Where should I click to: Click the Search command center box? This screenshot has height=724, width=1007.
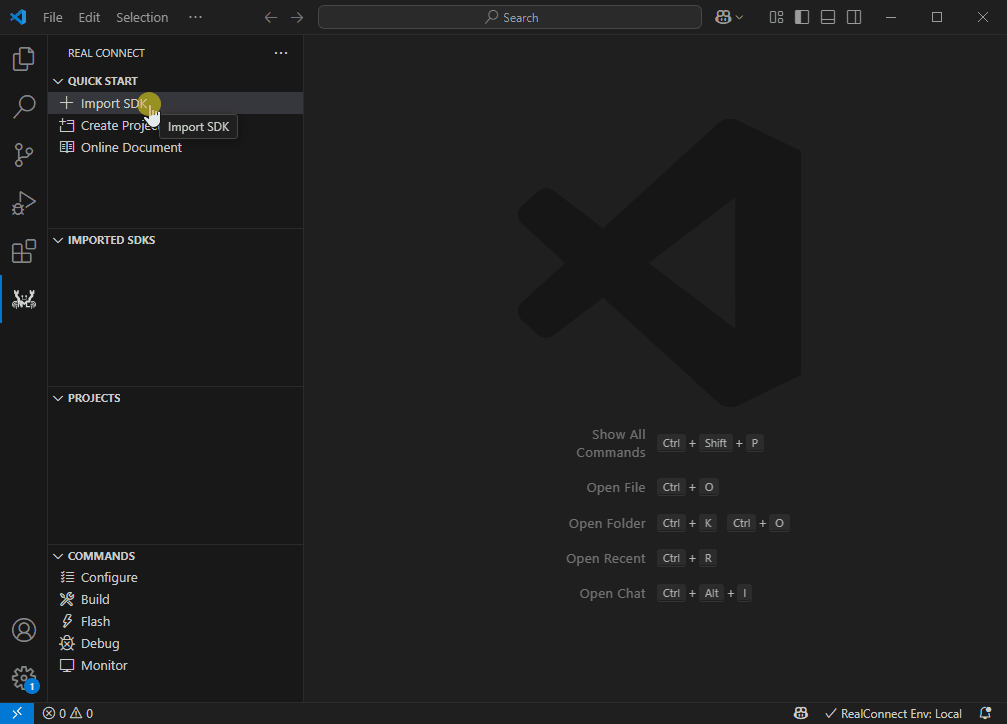pos(510,17)
